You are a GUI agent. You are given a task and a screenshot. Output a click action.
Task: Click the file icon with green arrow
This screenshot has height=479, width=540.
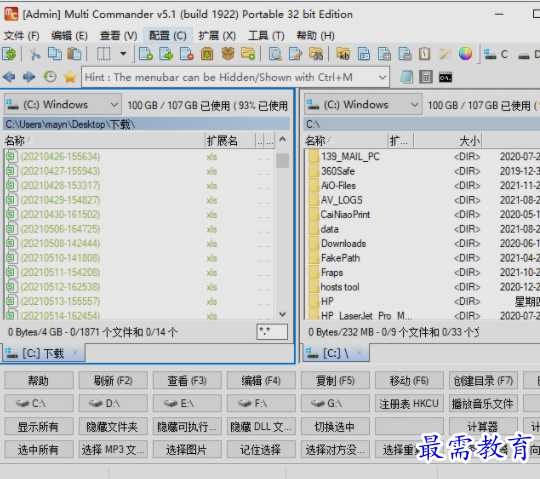[166, 54]
